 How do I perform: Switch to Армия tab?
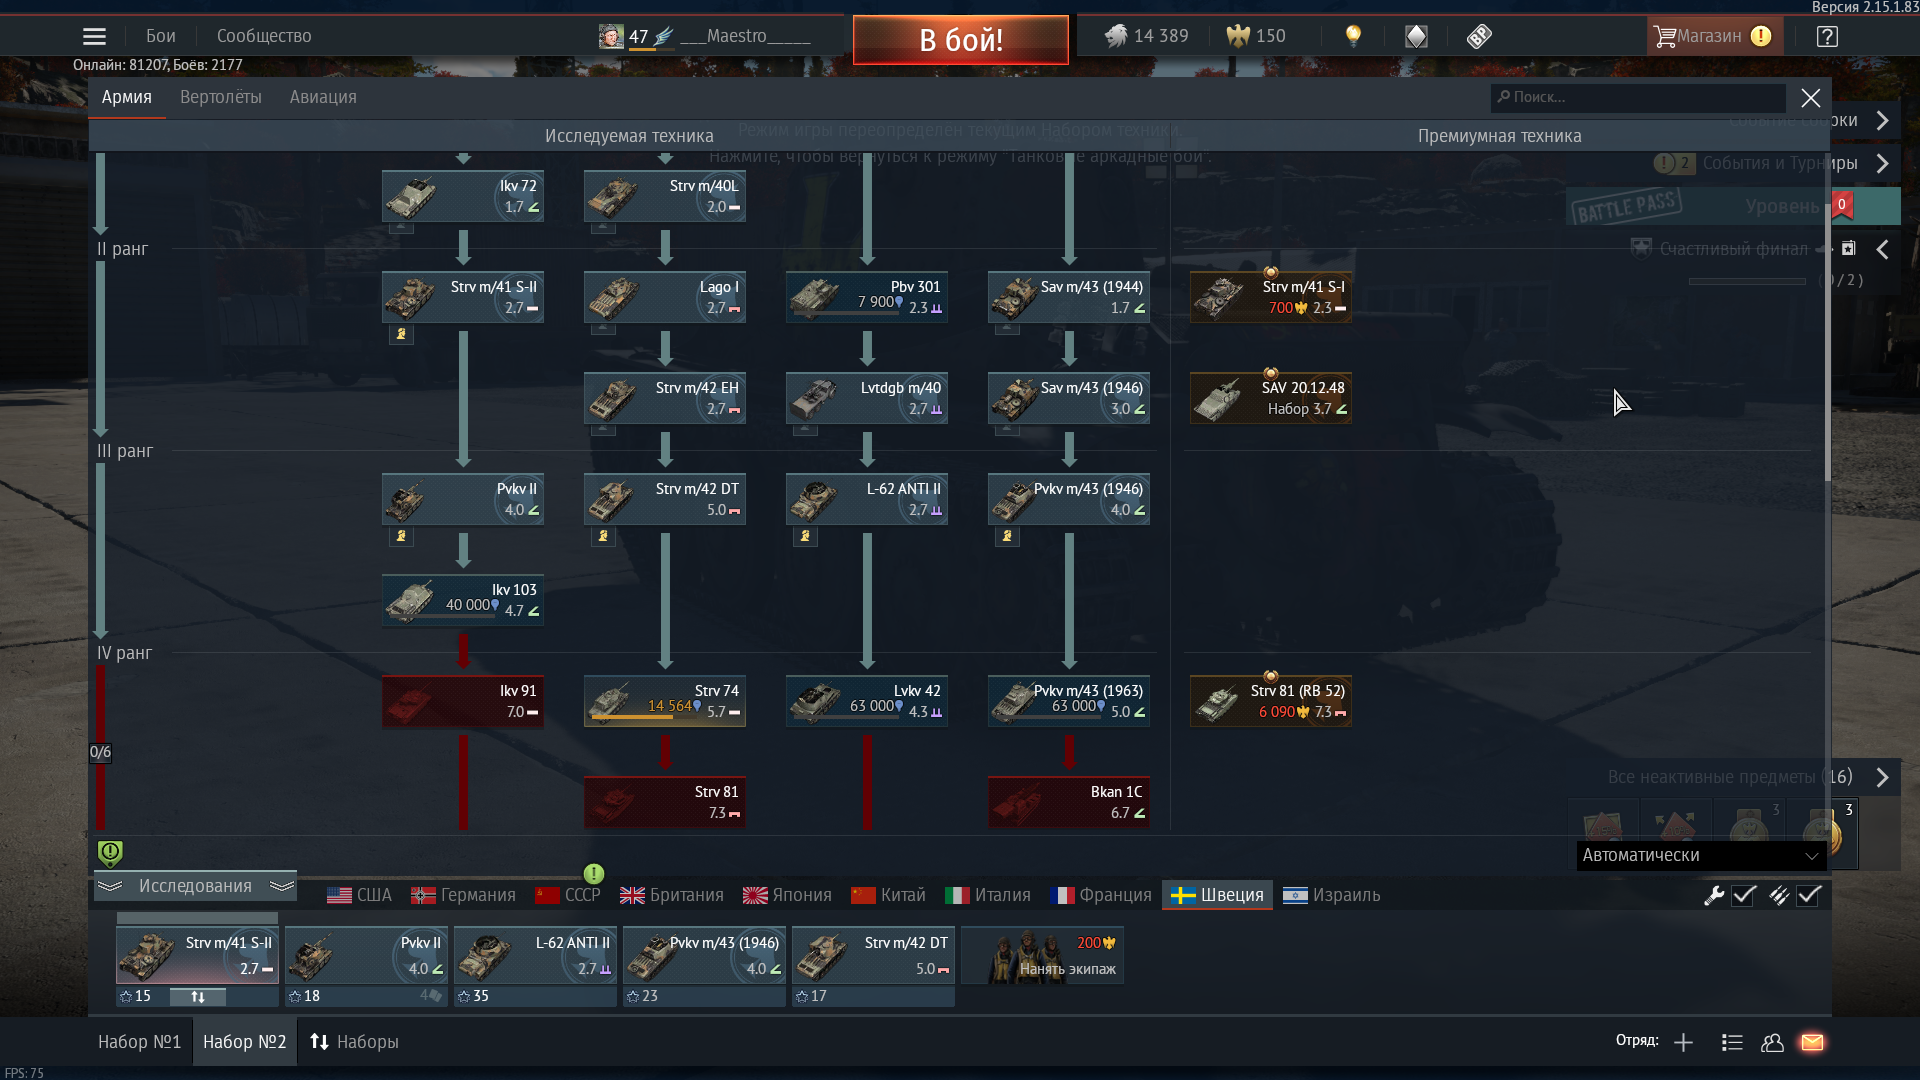127,97
